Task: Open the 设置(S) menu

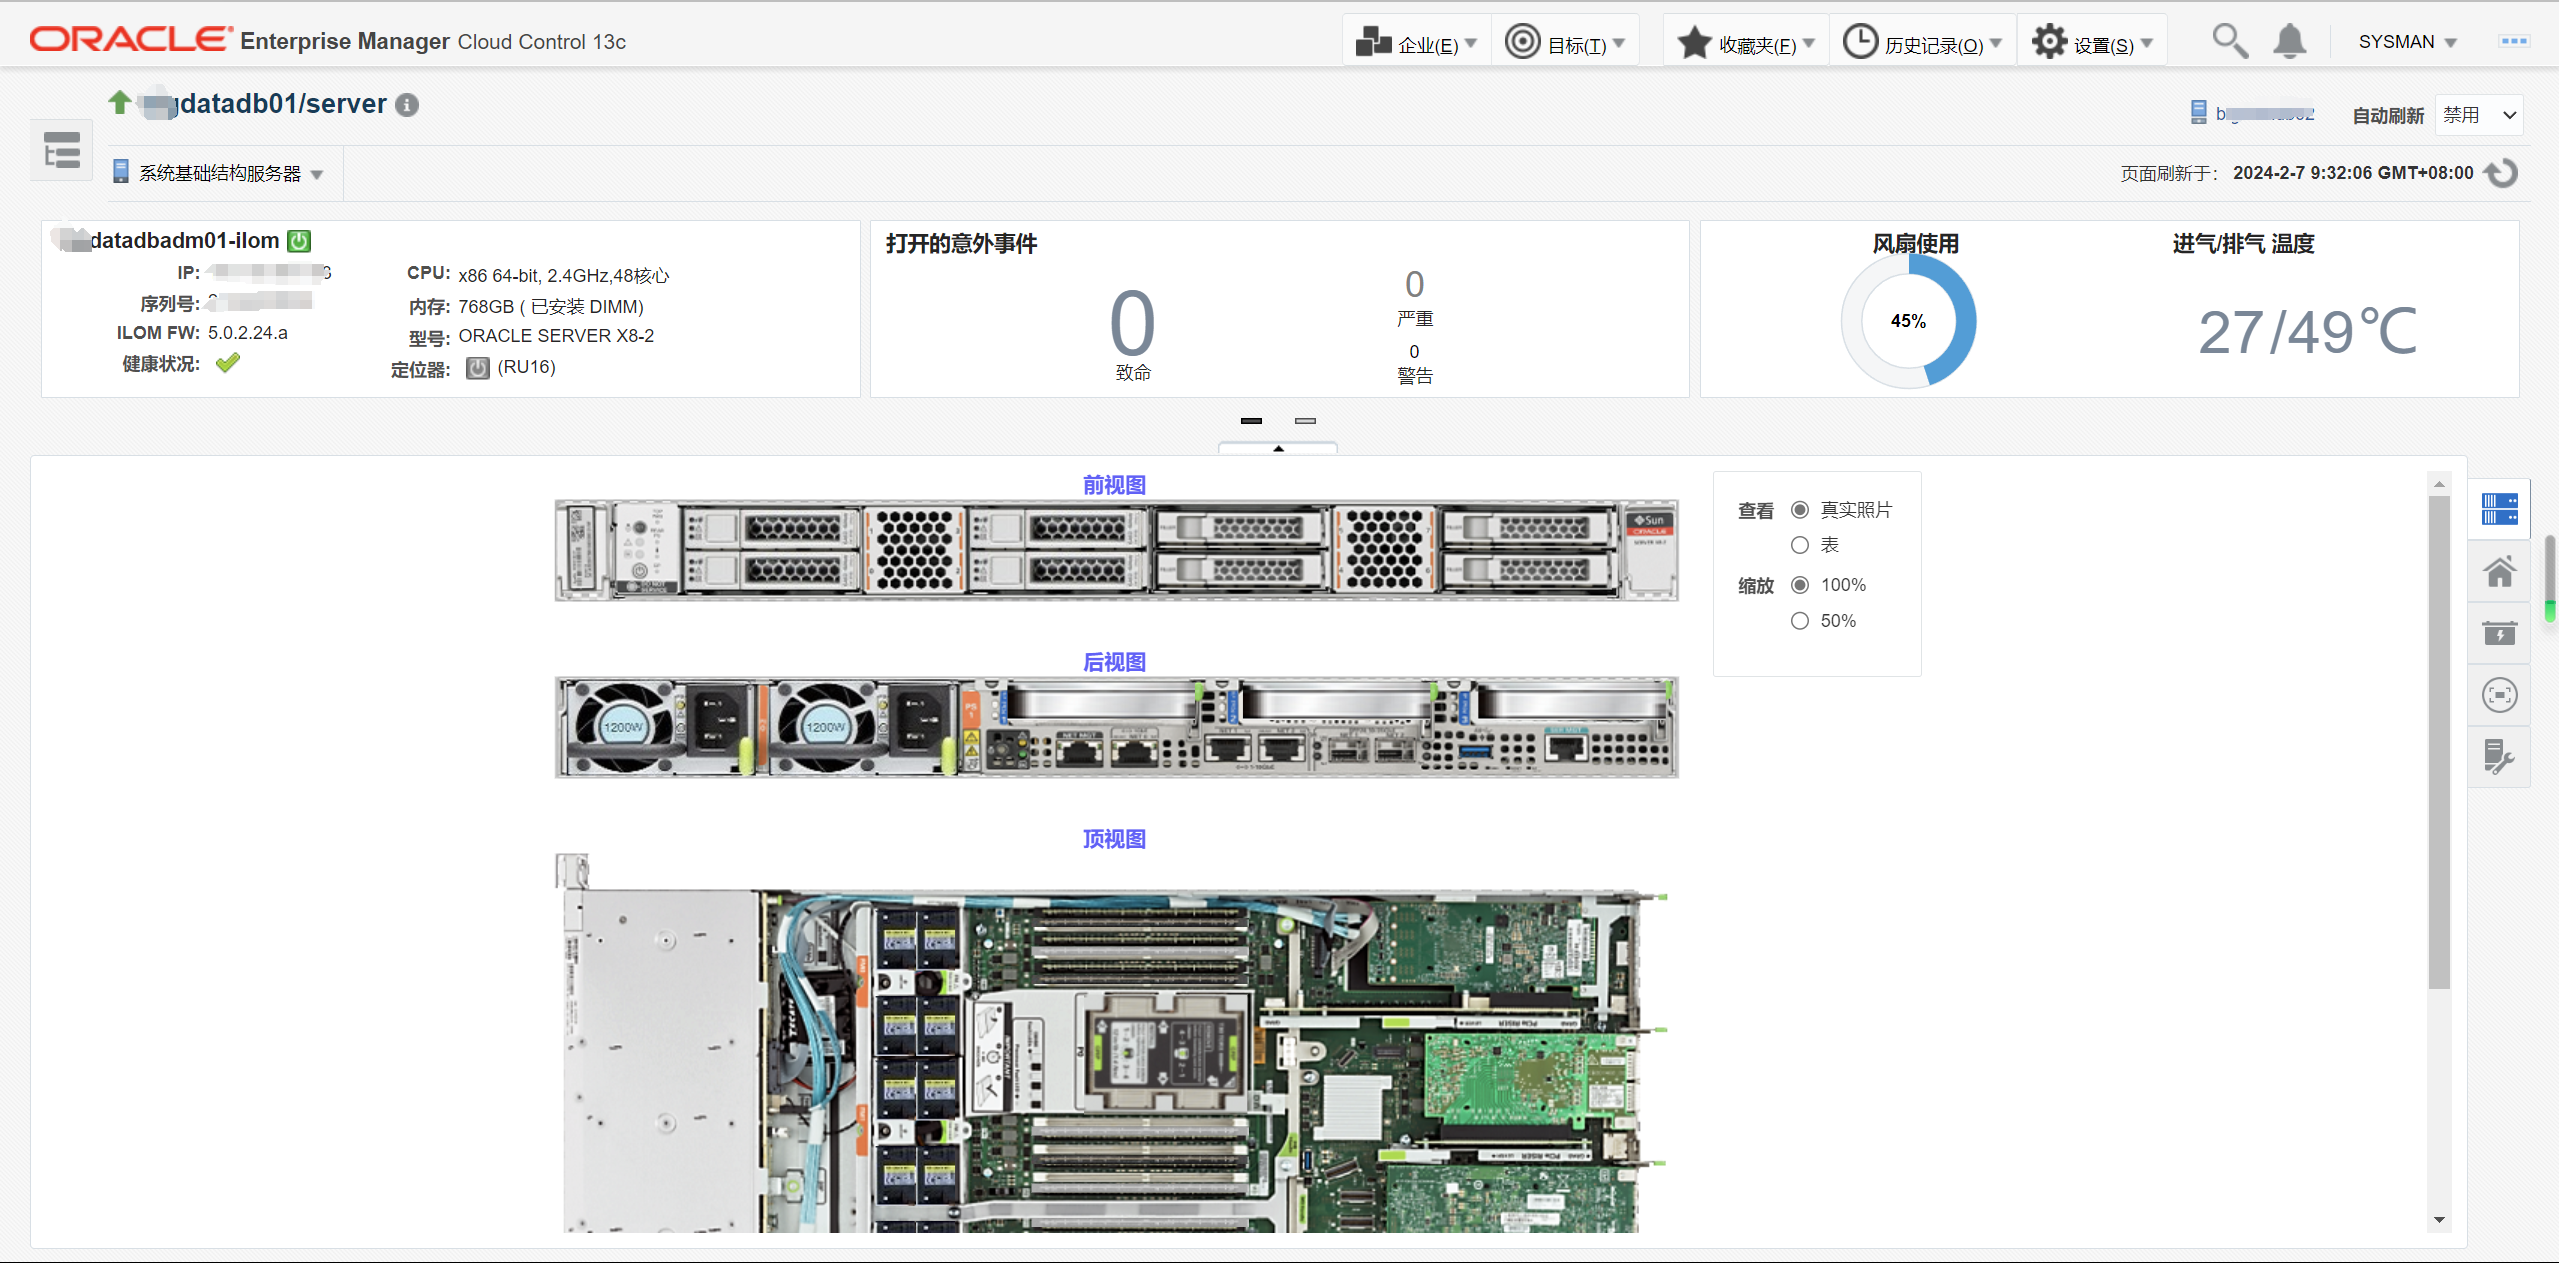Action: (x=2092, y=44)
